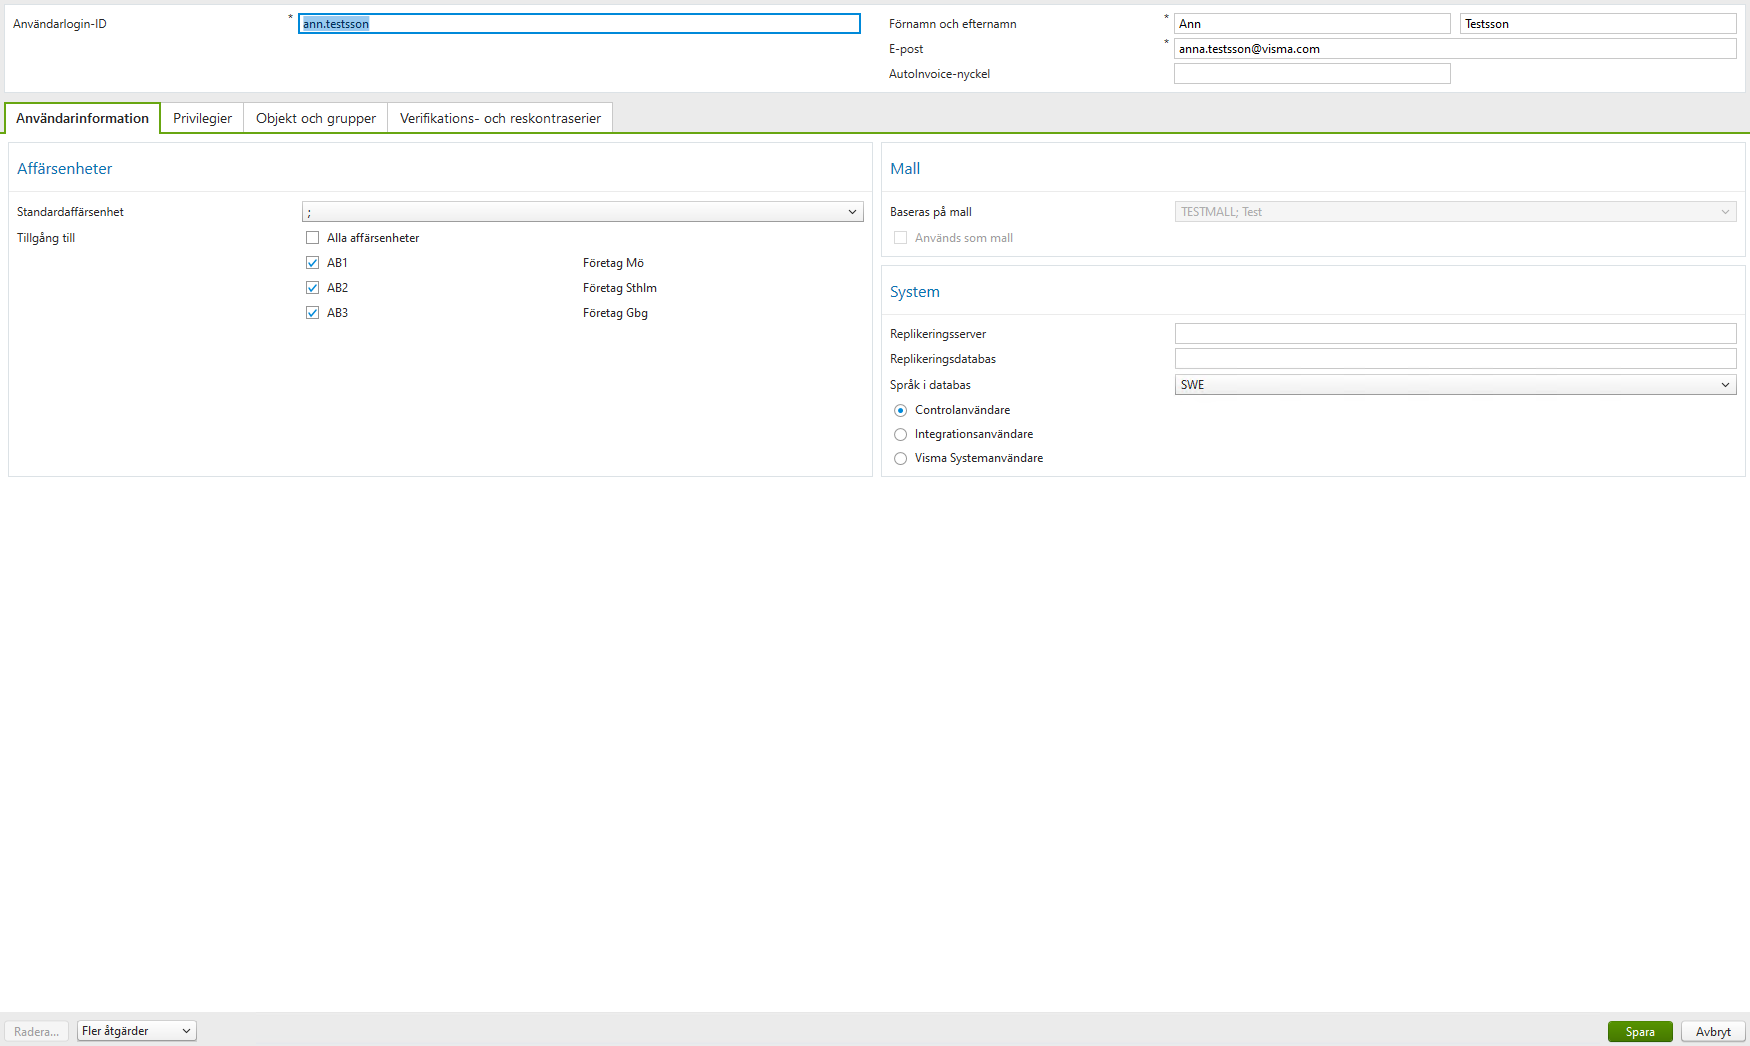This screenshot has width=1750, height=1046.
Task: Focus the Replikeringsserver input field
Action: [x=1454, y=333]
